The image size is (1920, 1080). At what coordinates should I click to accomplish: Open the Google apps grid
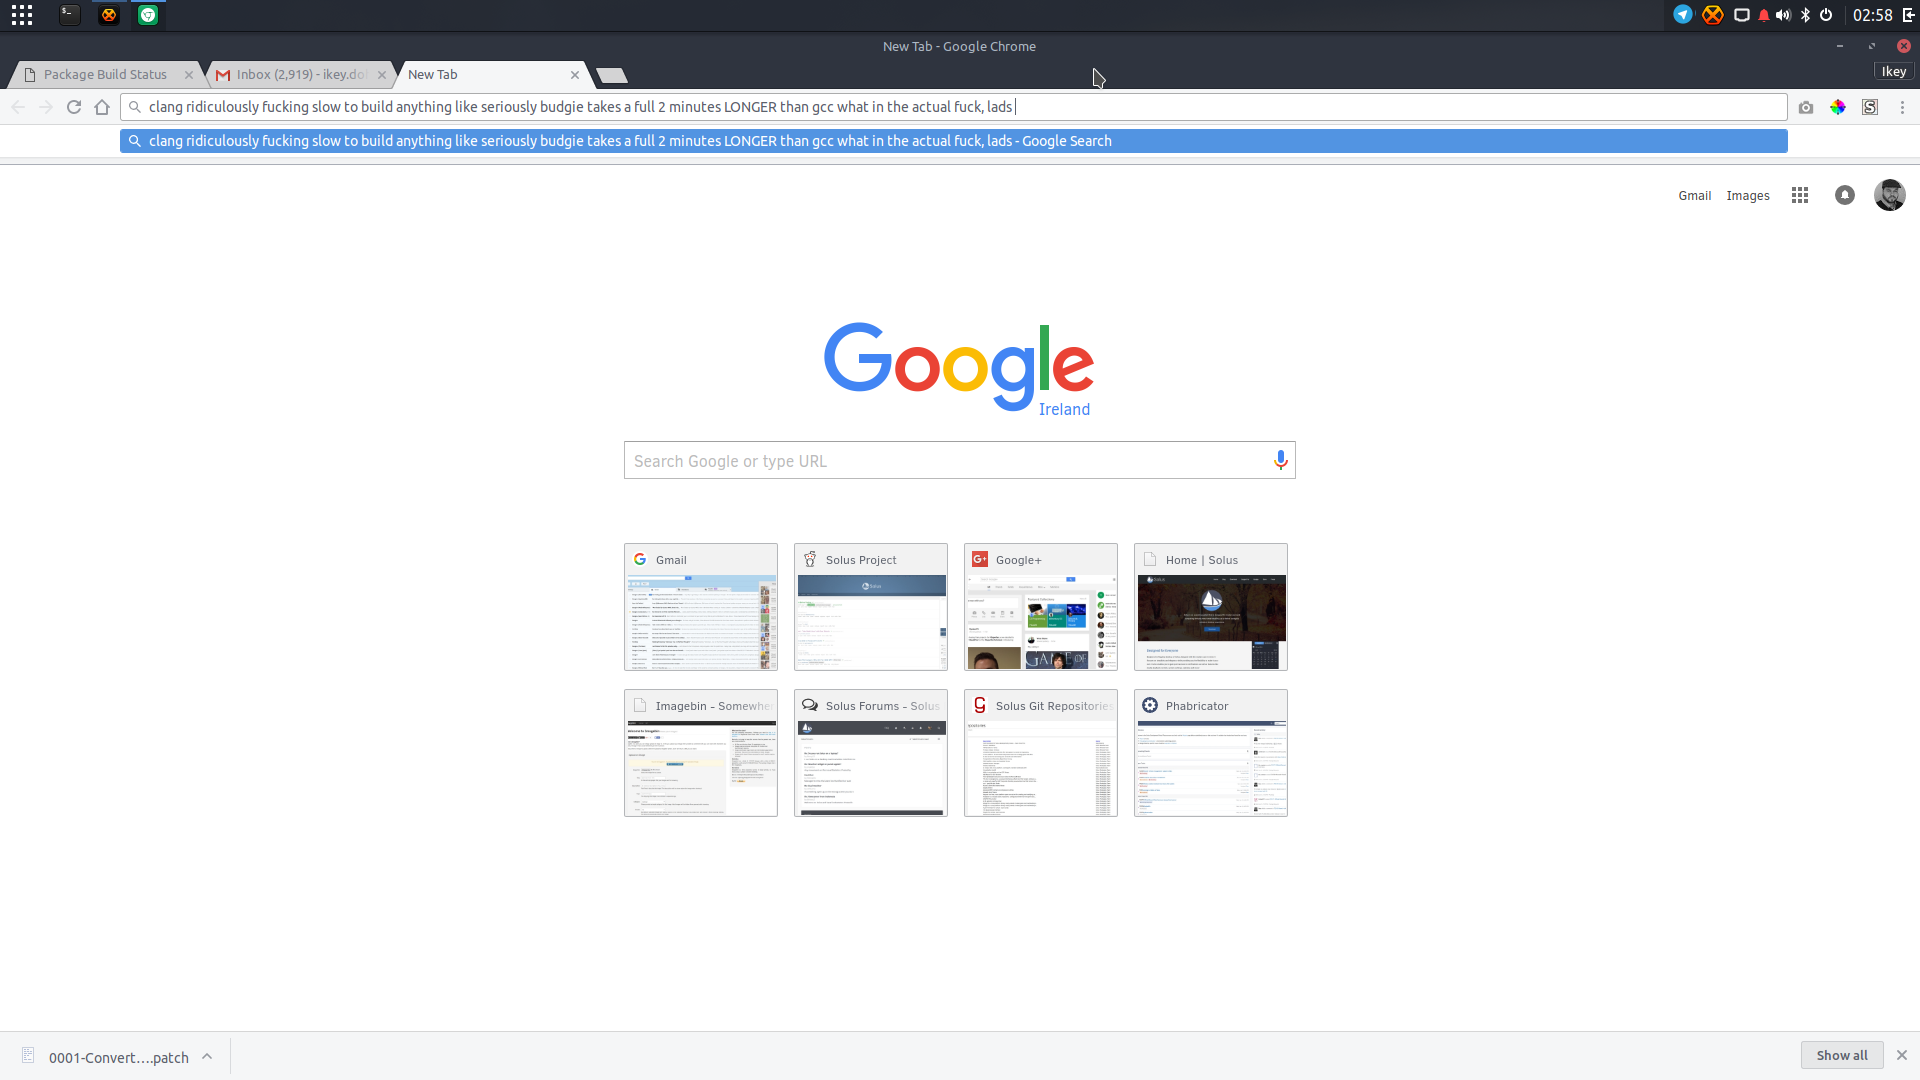pyautogui.click(x=1800, y=196)
